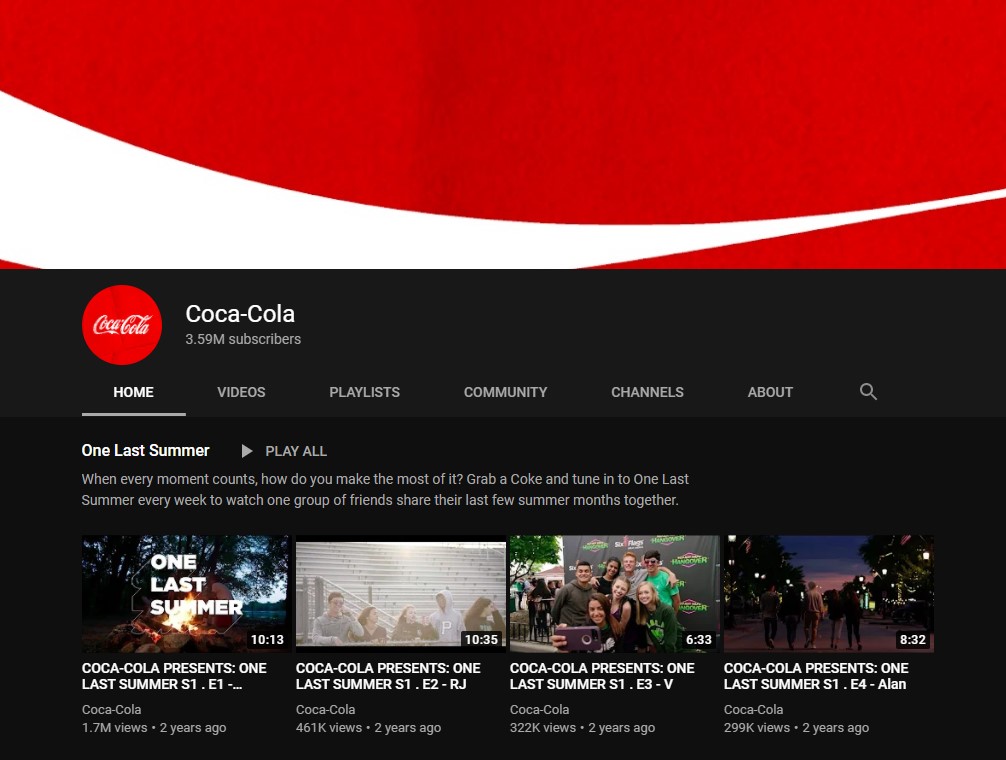The image size is (1006, 760).
Task: Click the Coca-Cola channel name heading
Action: coord(240,314)
